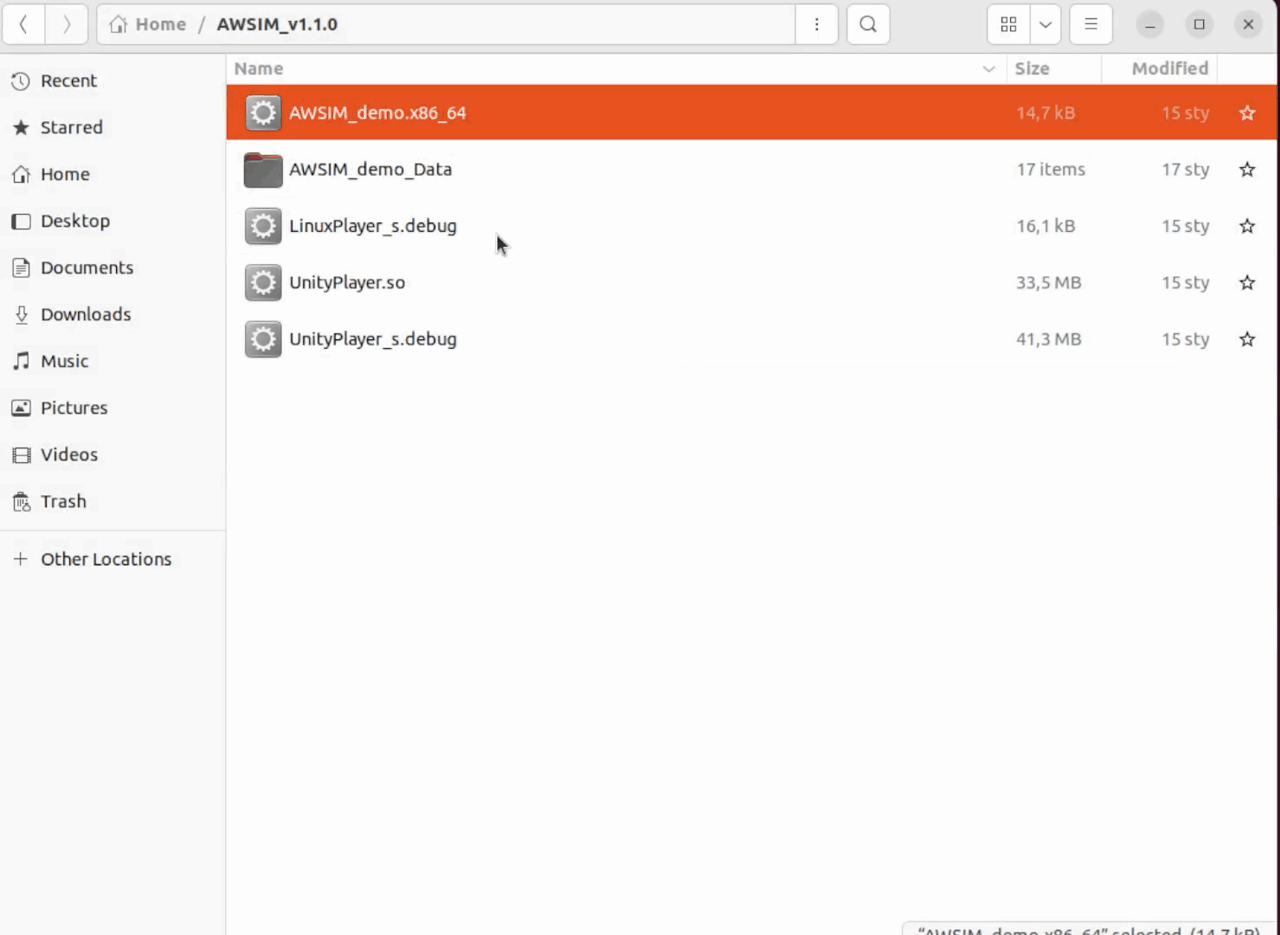
Task: Select the AWSIM_demo_Data folder name
Action: [x=370, y=169]
